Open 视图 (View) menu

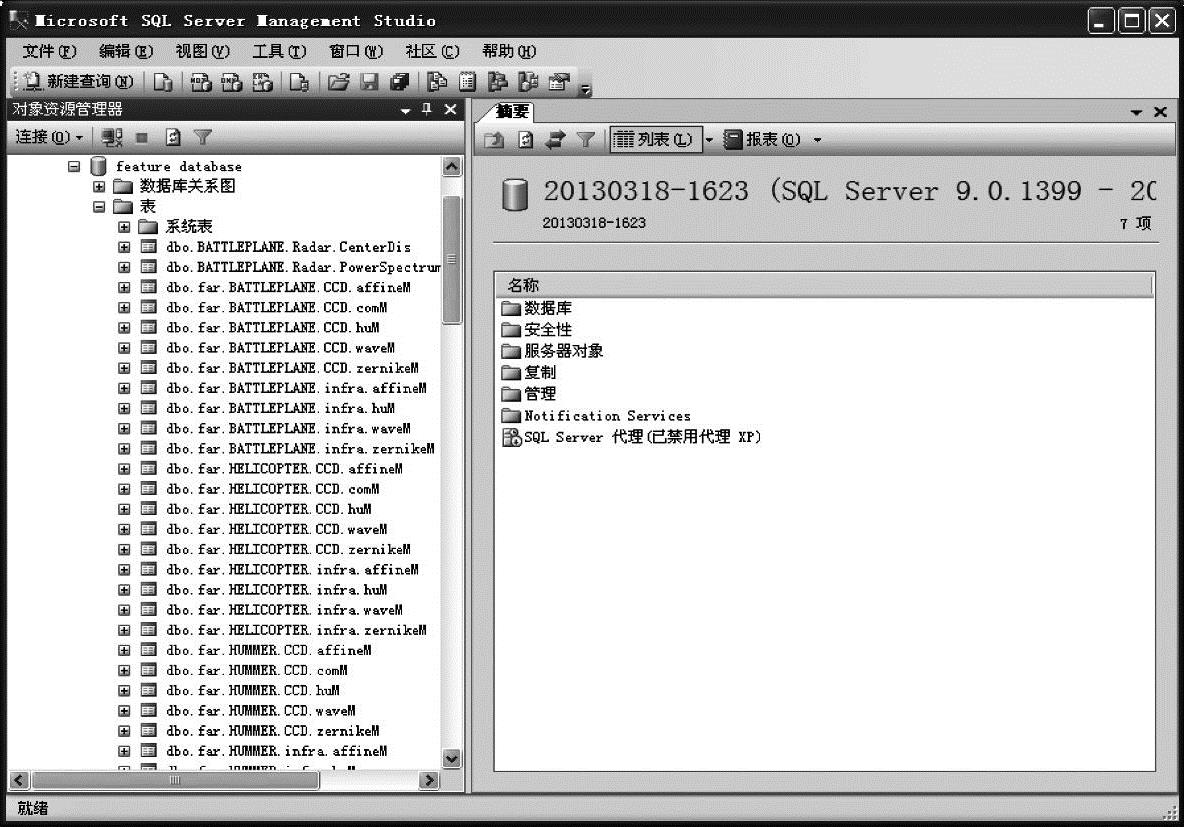202,51
